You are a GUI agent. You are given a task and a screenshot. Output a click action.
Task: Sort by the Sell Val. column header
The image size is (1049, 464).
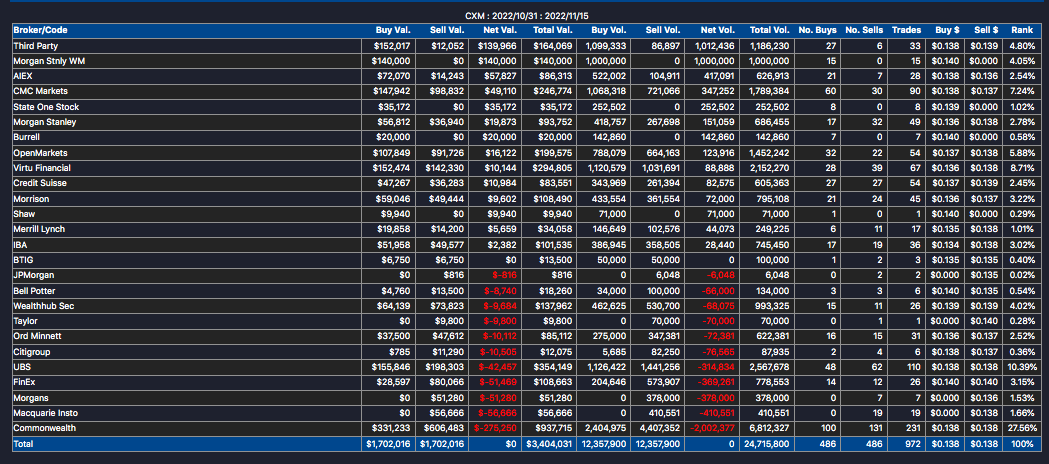click(x=446, y=30)
